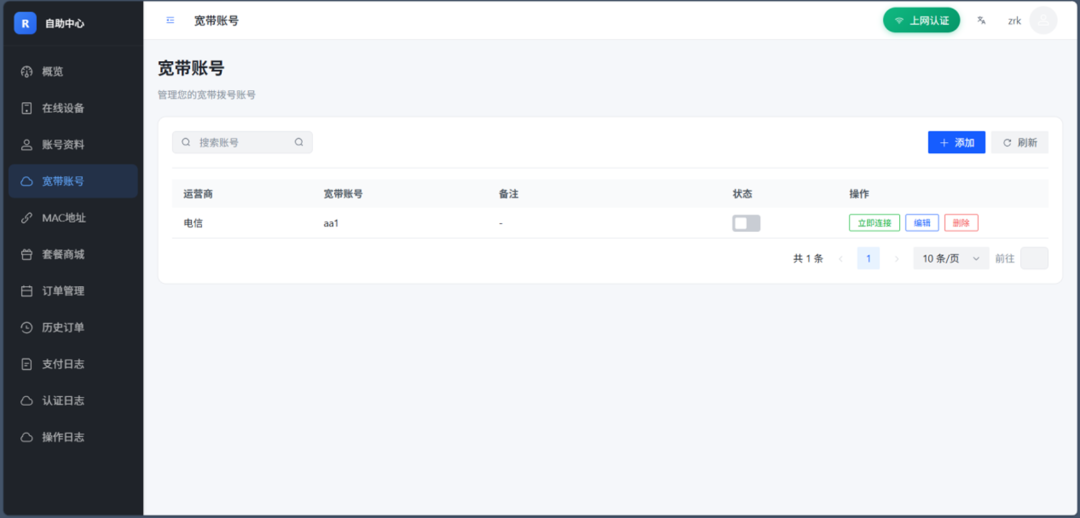Collapse the sidebar with the menu fold icon
1080x518 pixels.
click(x=170, y=21)
